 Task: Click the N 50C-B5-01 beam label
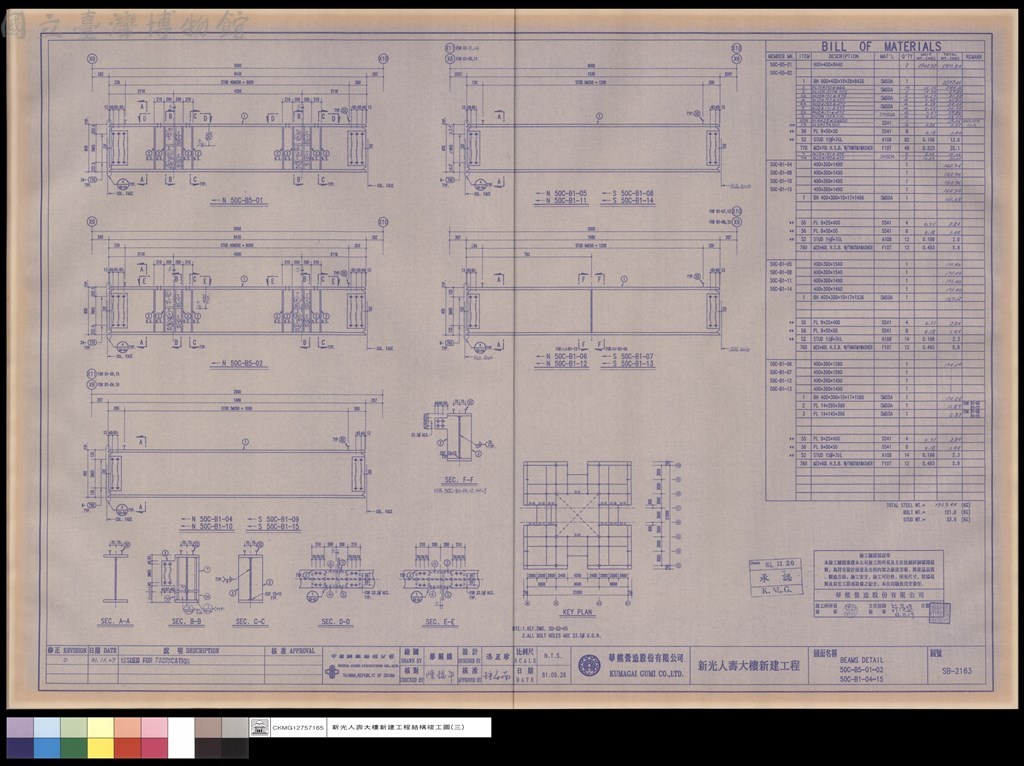[x=239, y=200]
